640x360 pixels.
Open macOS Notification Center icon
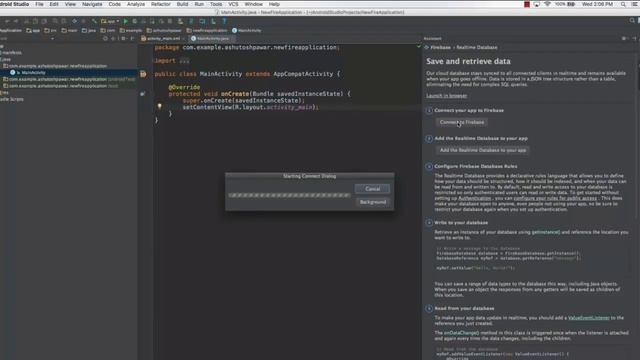tap(636, 4)
